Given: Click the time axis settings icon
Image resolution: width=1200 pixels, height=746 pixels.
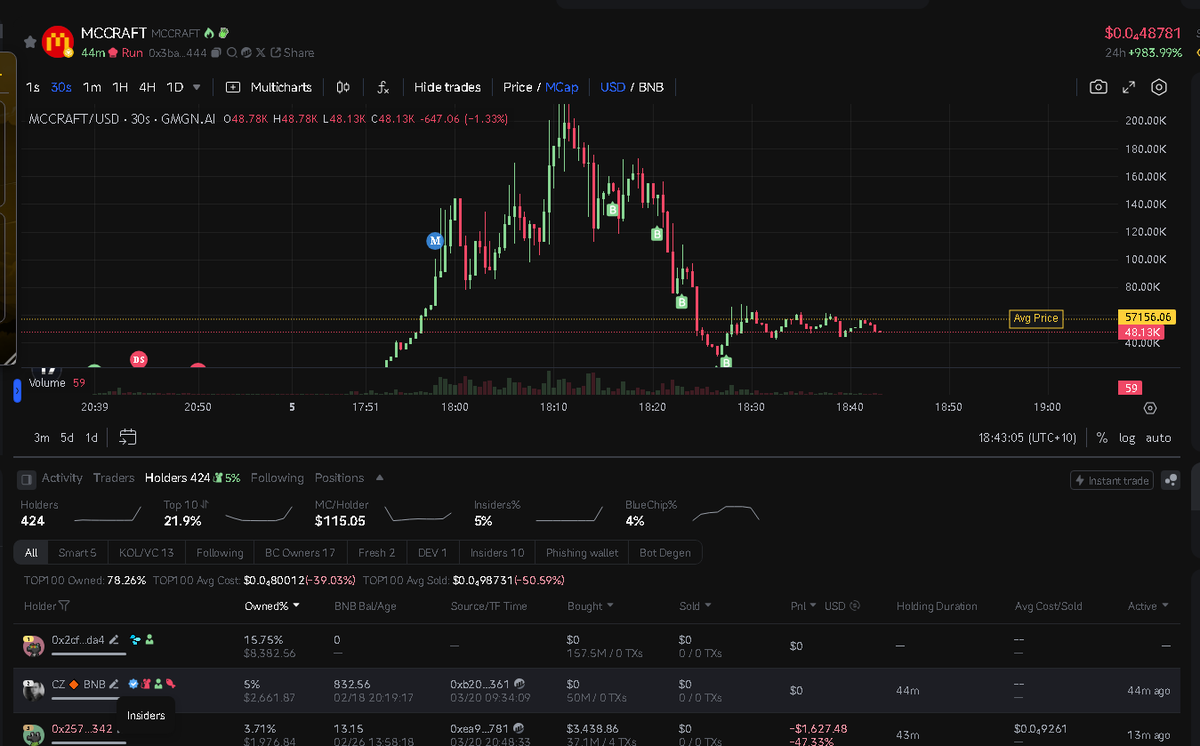Looking at the screenshot, I should pos(1150,408).
